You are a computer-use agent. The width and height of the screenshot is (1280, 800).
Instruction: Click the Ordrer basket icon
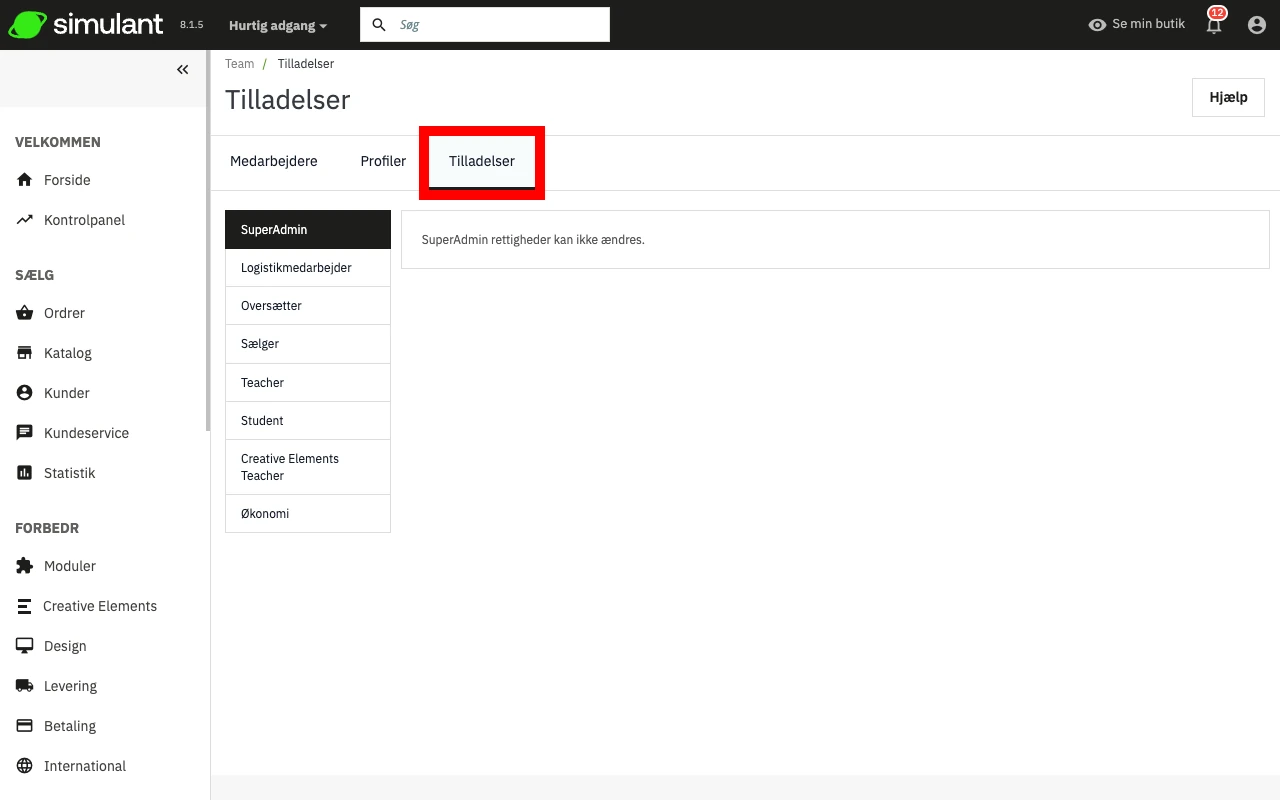(x=25, y=313)
